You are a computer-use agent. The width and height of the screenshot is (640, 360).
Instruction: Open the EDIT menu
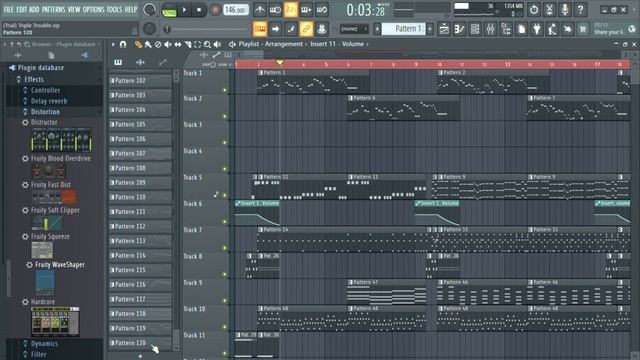coord(22,9)
